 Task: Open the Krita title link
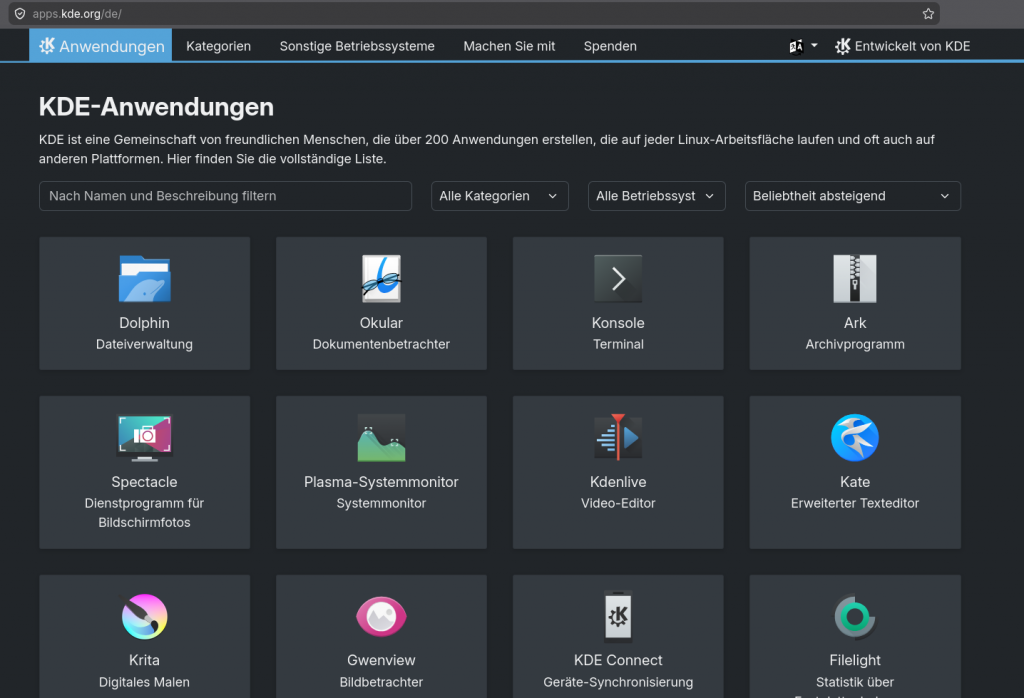[x=144, y=660]
